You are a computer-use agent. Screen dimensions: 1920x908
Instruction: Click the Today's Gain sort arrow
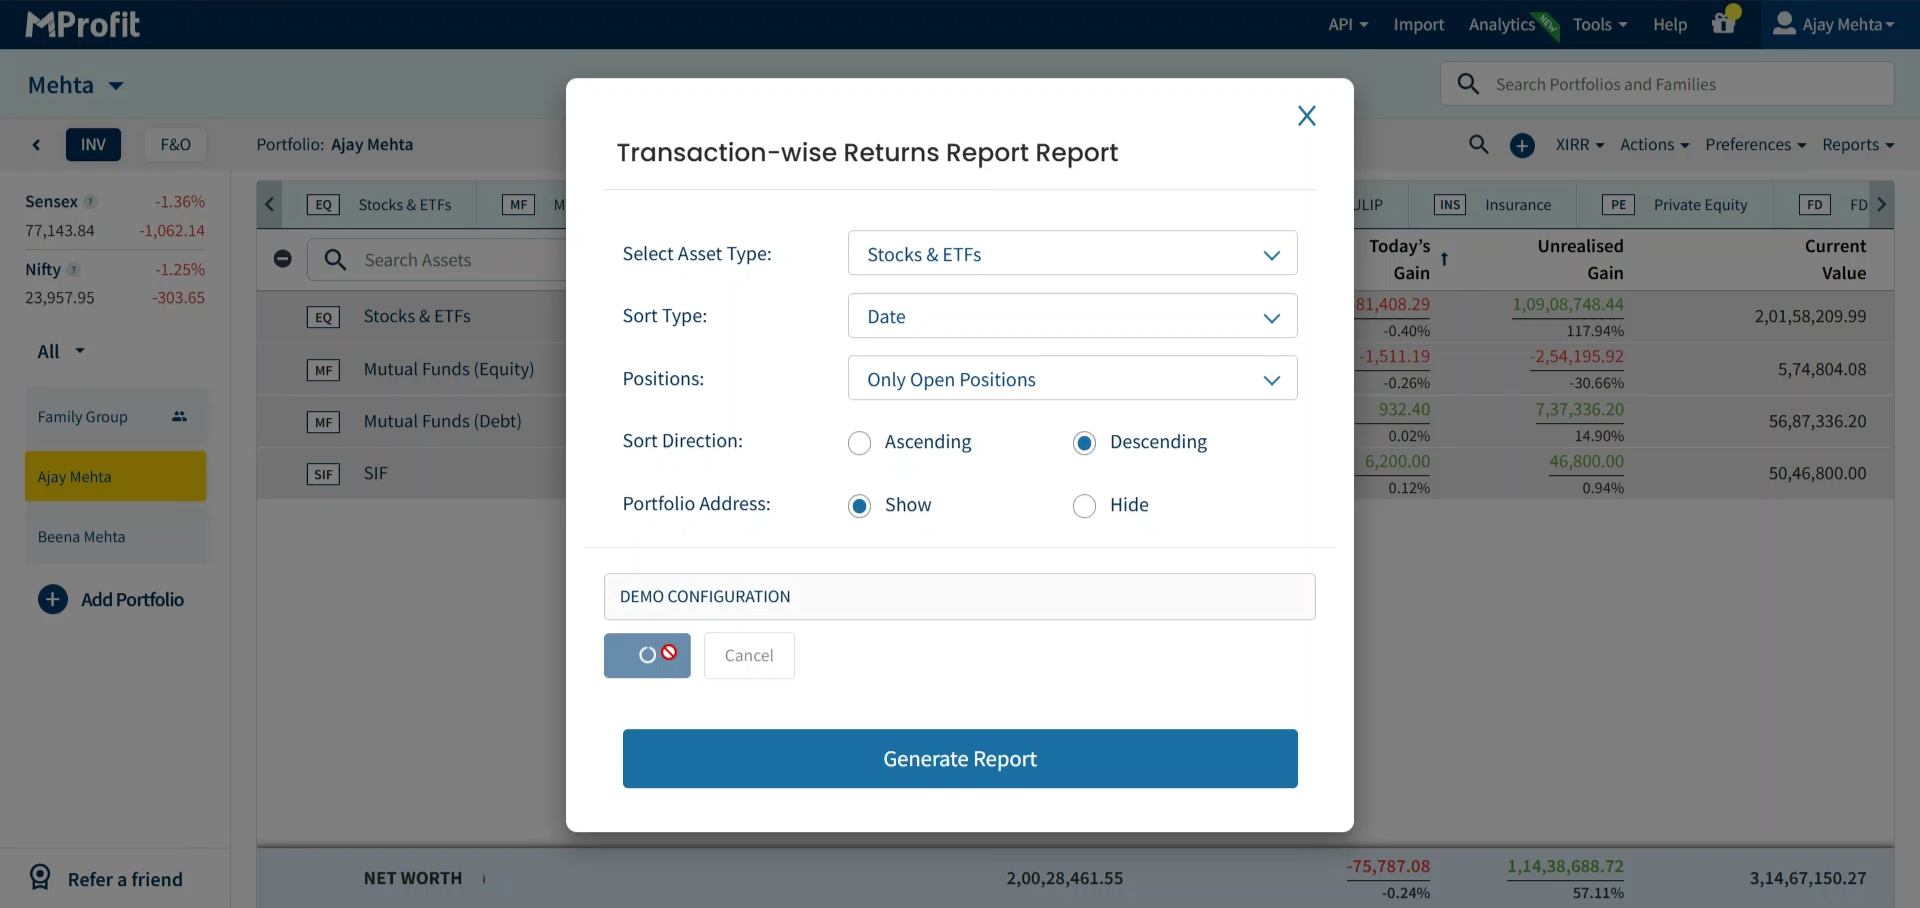coord(1444,259)
